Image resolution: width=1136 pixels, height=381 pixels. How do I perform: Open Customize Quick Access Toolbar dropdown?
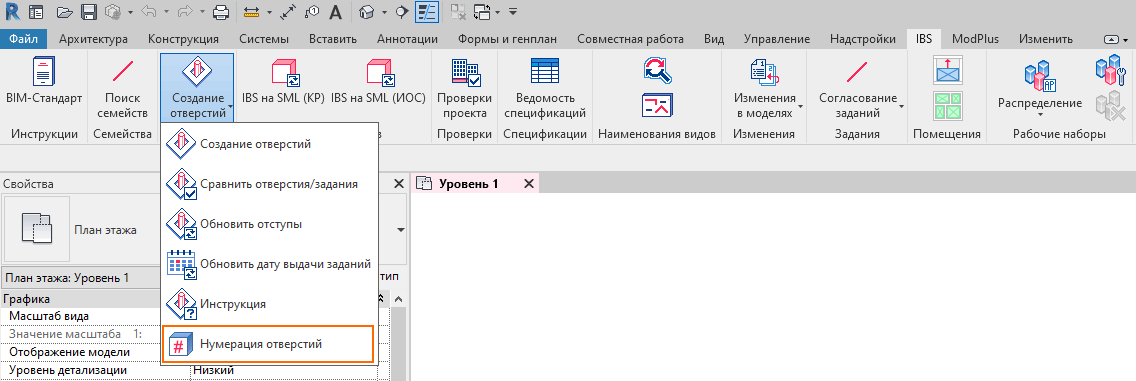pyautogui.click(x=513, y=12)
